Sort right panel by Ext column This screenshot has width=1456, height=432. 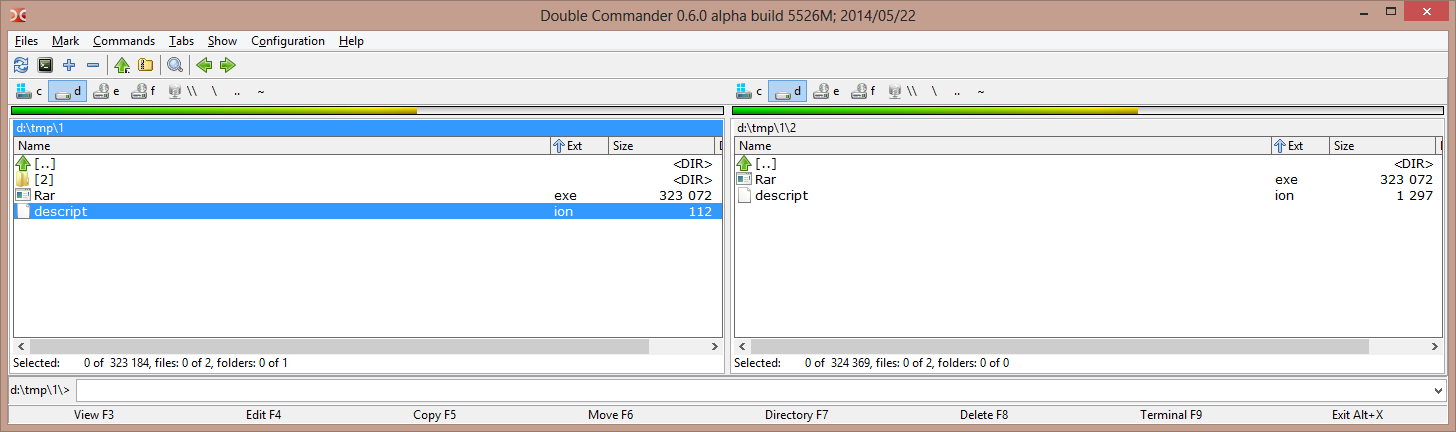pyautogui.click(x=1300, y=146)
